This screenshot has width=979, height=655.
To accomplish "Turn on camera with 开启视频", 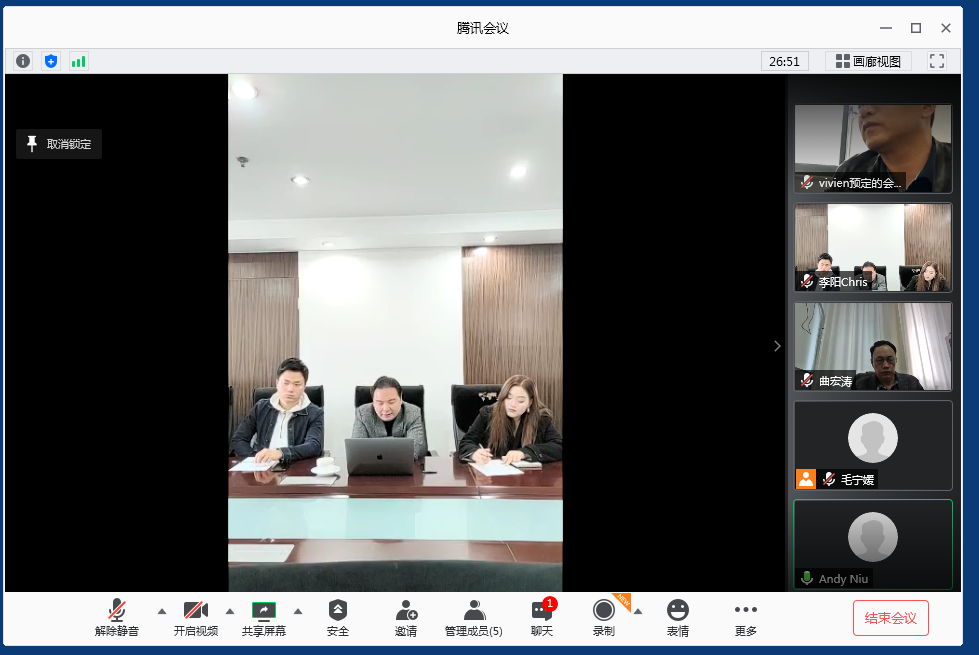I will coord(196,618).
